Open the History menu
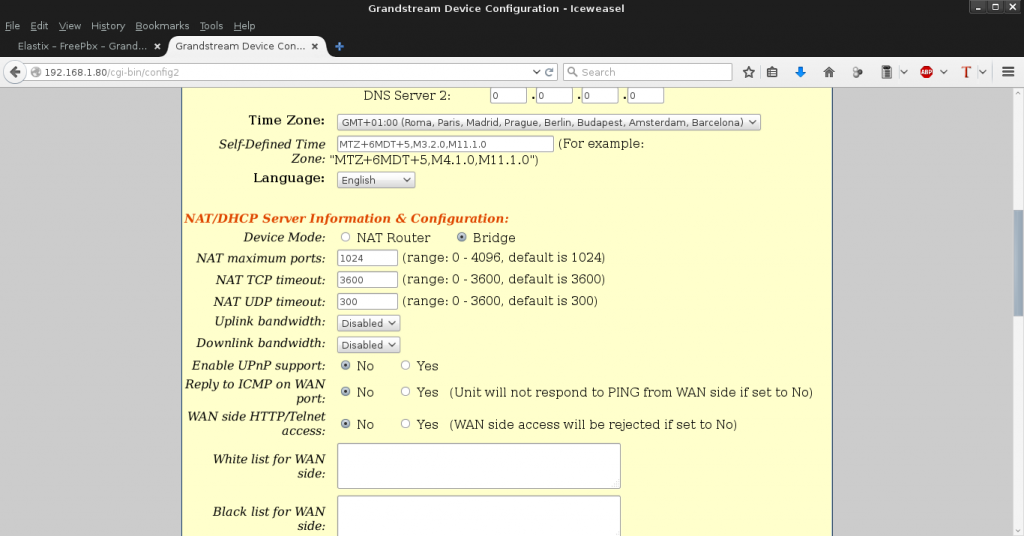The image size is (1024, 536). pos(107,25)
